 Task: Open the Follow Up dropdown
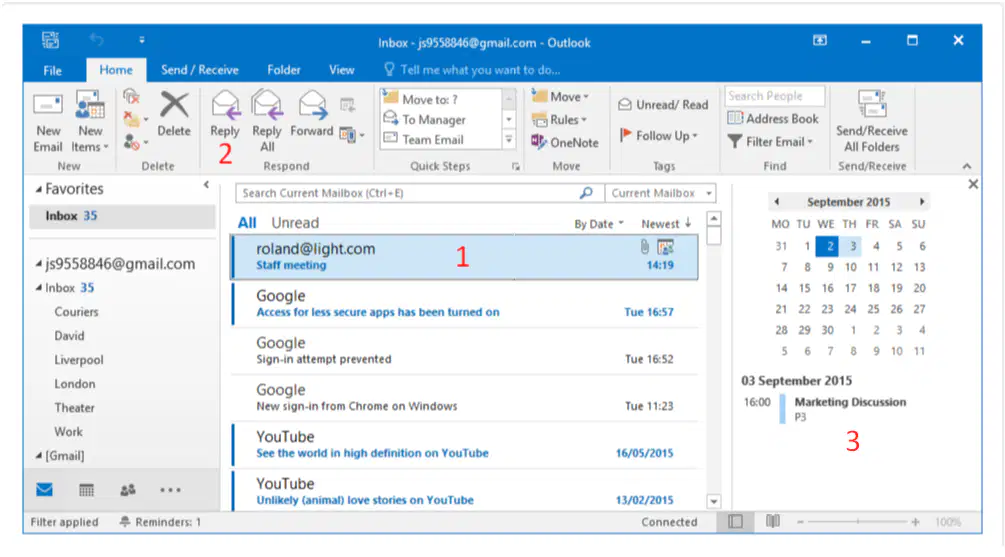pos(658,136)
